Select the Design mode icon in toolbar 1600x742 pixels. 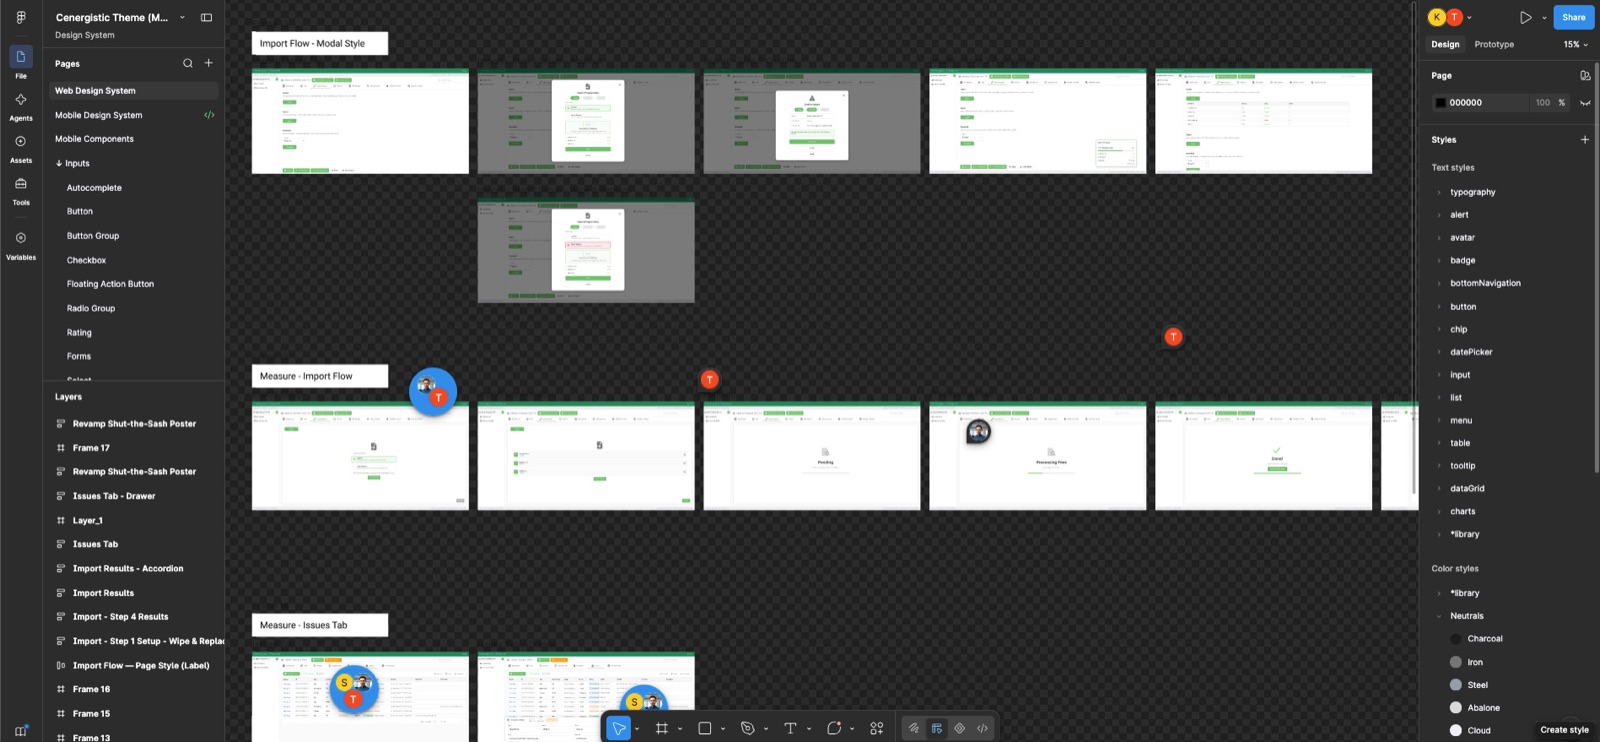tap(937, 728)
